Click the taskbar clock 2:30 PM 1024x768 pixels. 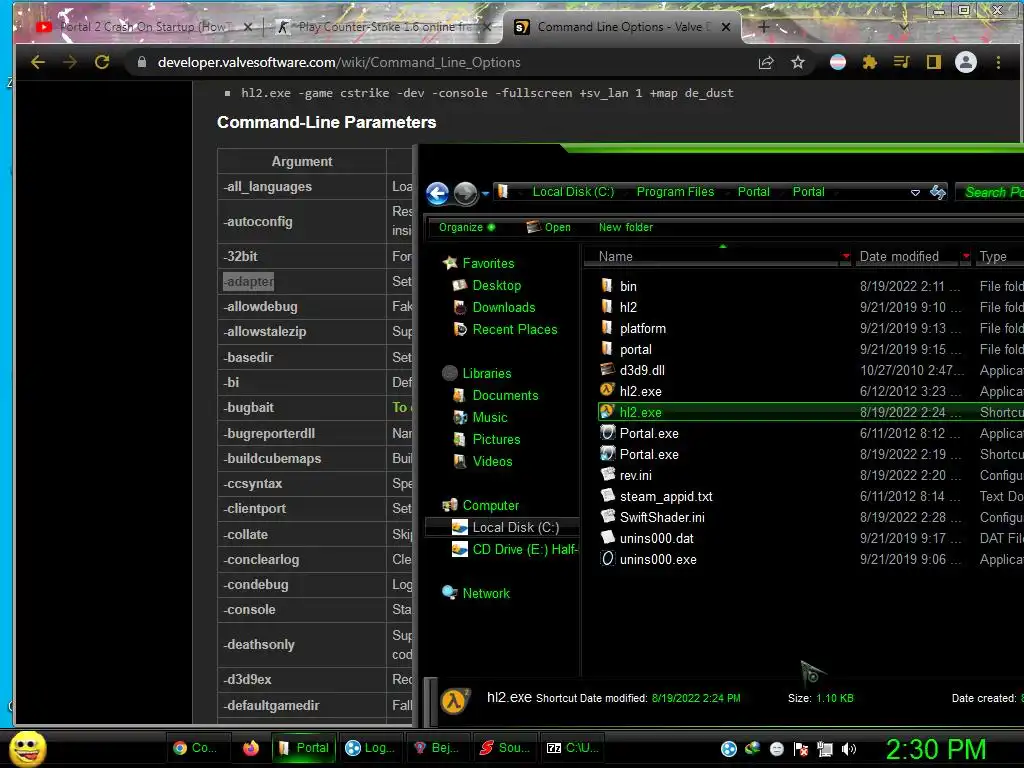tap(936, 749)
